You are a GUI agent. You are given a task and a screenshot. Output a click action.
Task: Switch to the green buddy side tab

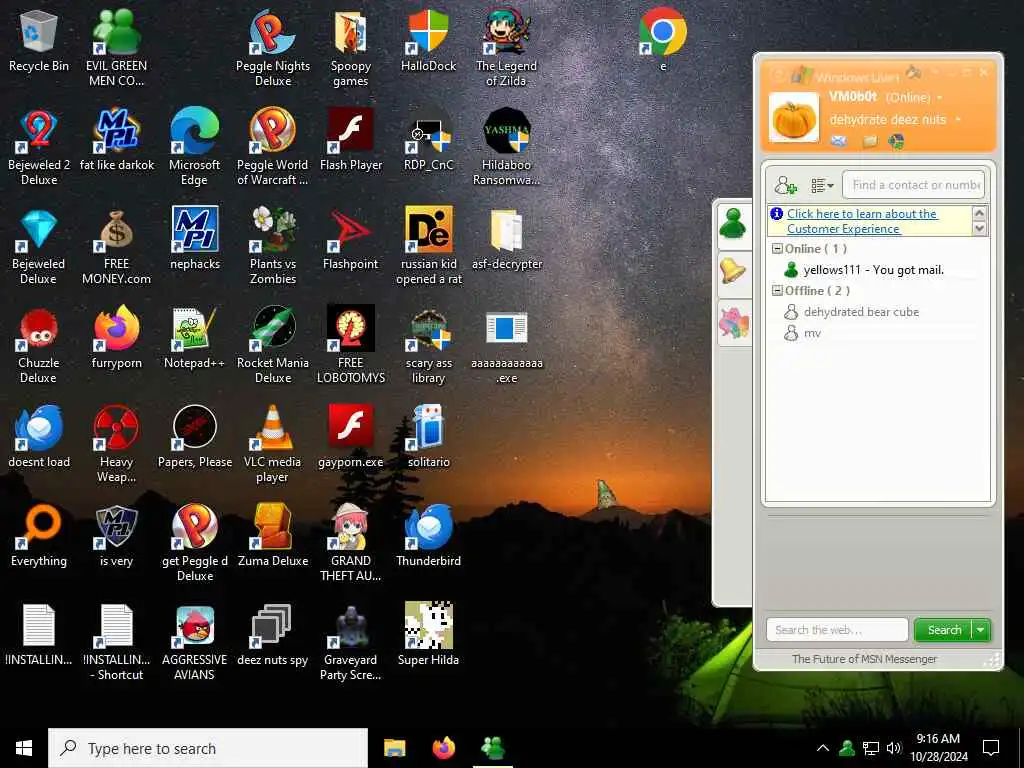(x=733, y=224)
